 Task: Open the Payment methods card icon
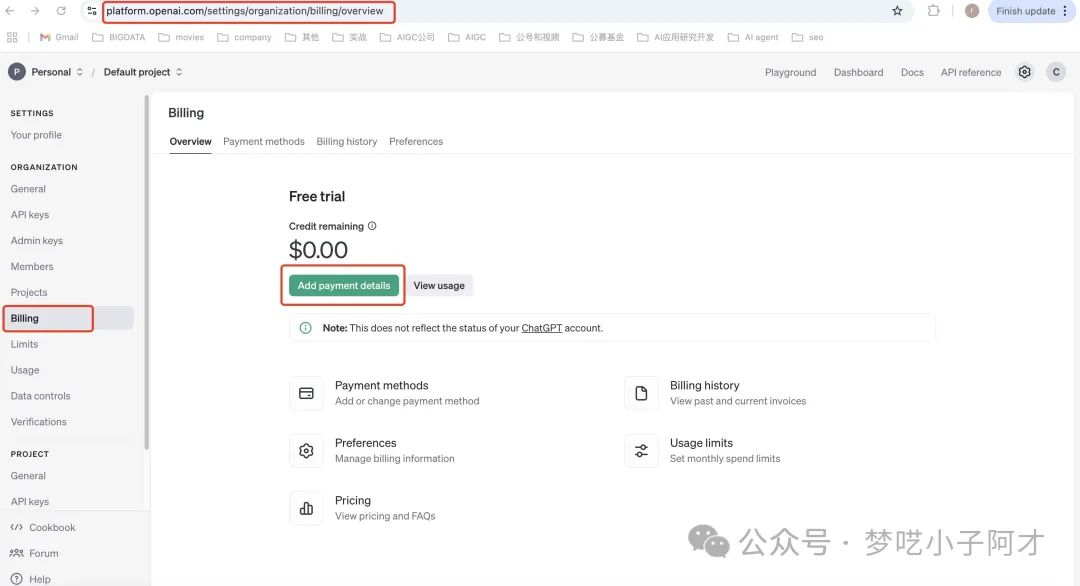pyautogui.click(x=306, y=393)
